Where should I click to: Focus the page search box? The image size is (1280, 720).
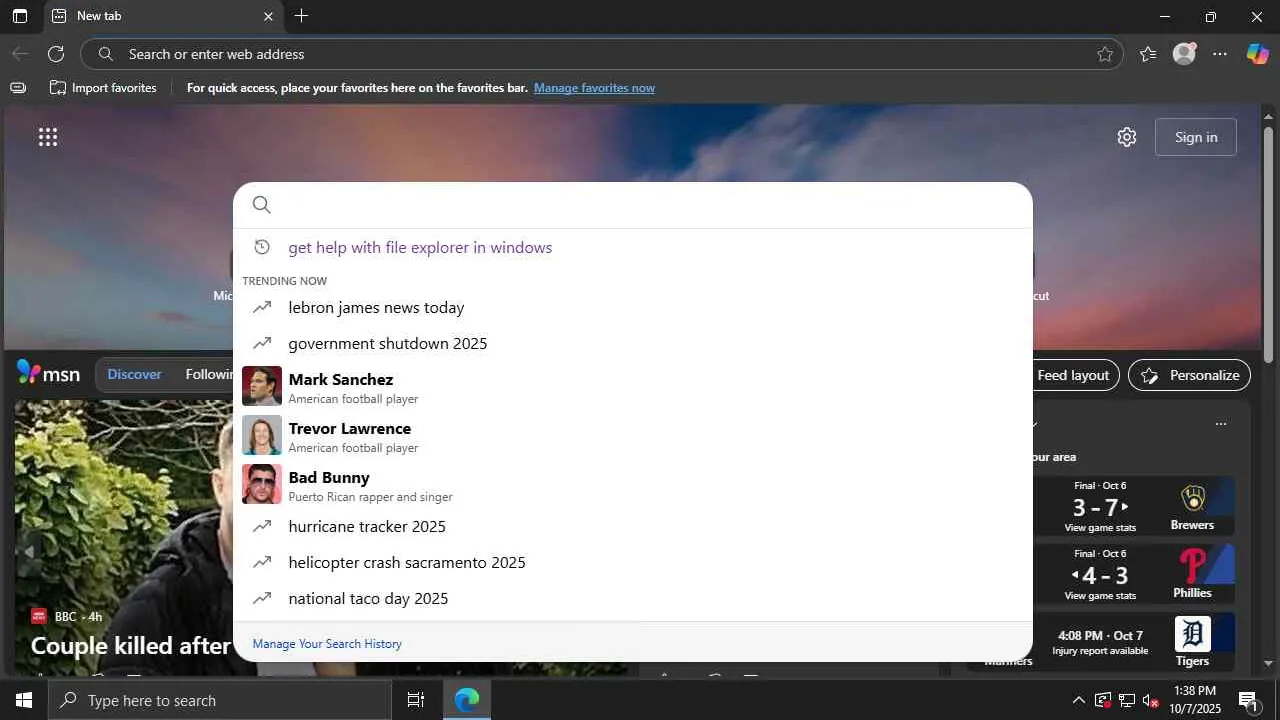(633, 205)
